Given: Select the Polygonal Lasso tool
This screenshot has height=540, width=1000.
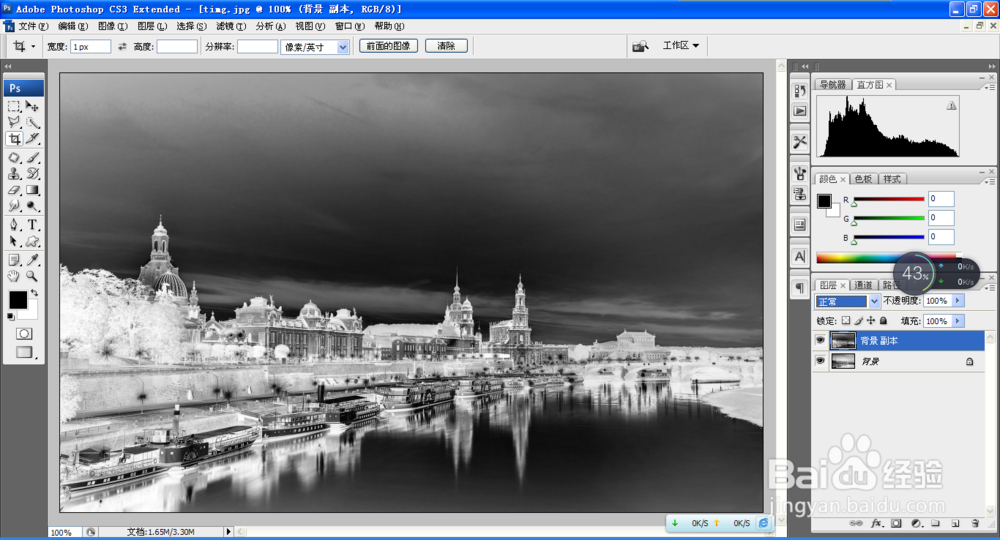Looking at the screenshot, I should [14, 122].
